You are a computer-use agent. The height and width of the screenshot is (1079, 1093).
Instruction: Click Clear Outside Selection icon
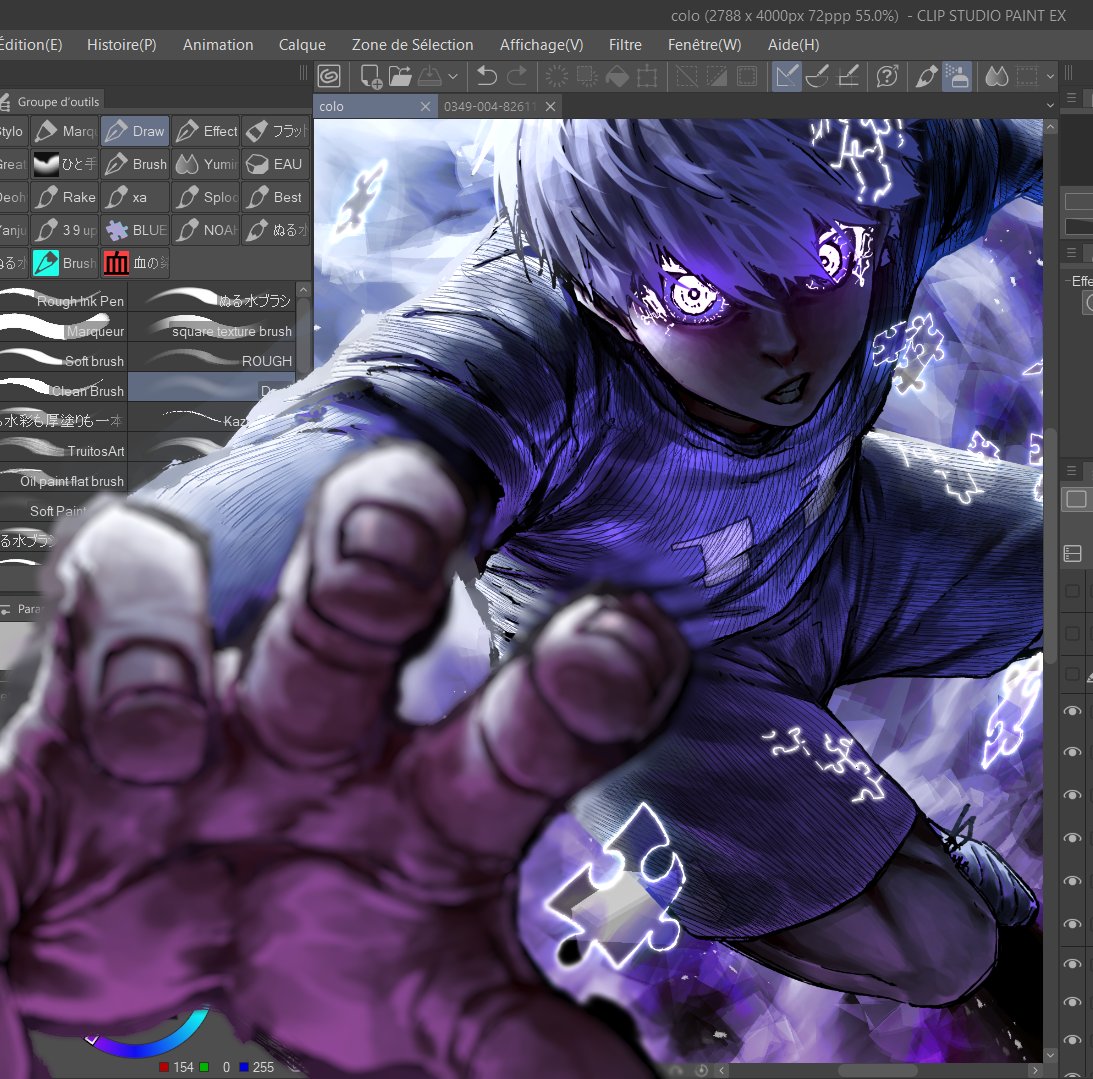587,76
